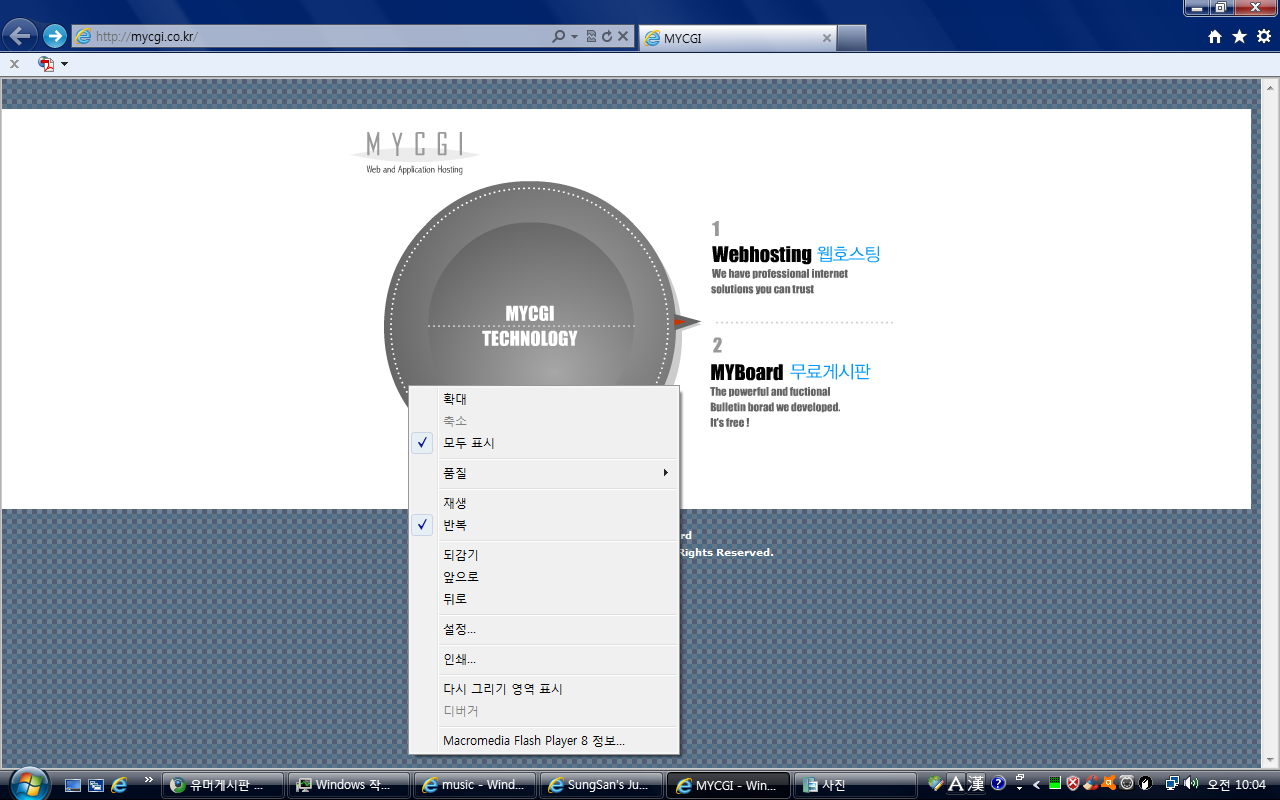Screen dimensions: 1280x800
Task: Switch to the 유머게시판 taskbar window
Action: (x=223, y=785)
